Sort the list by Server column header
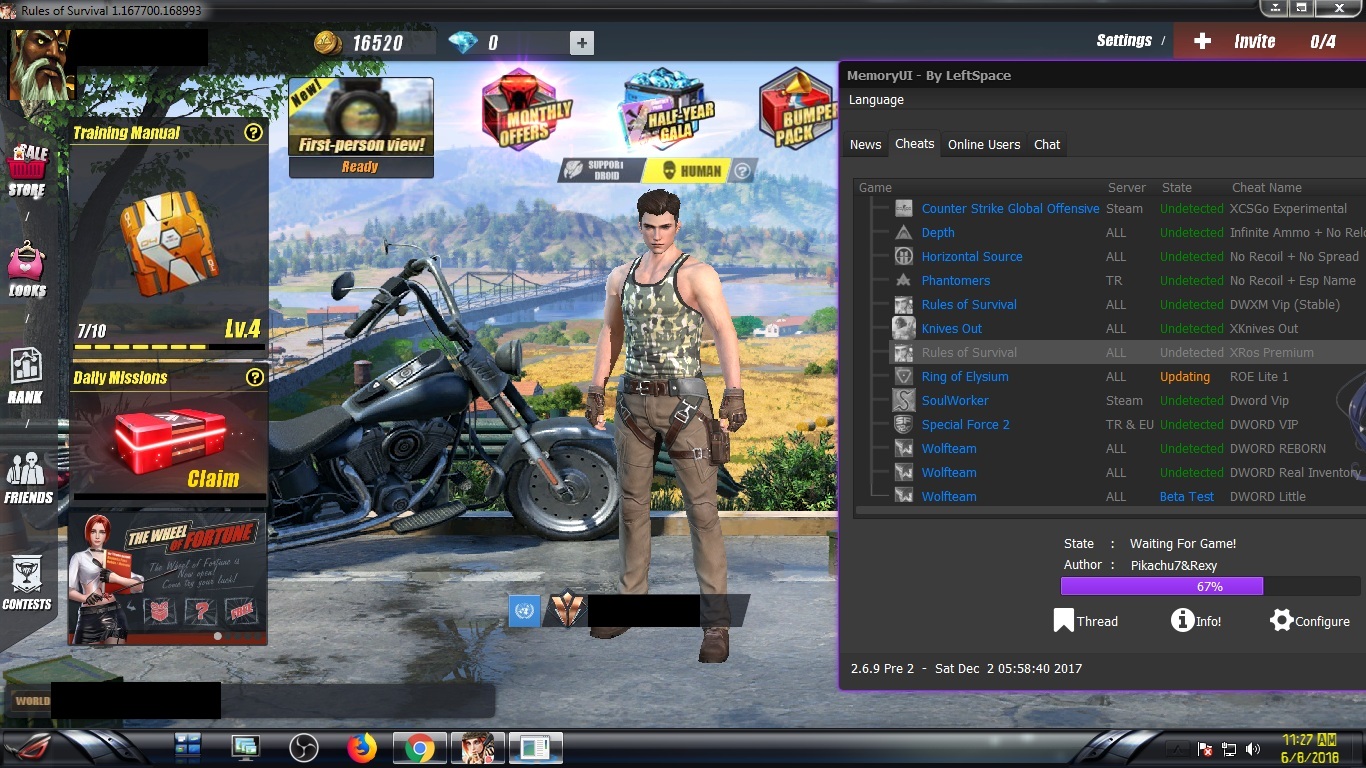The image size is (1366, 768). click(x=1127, y=188)
